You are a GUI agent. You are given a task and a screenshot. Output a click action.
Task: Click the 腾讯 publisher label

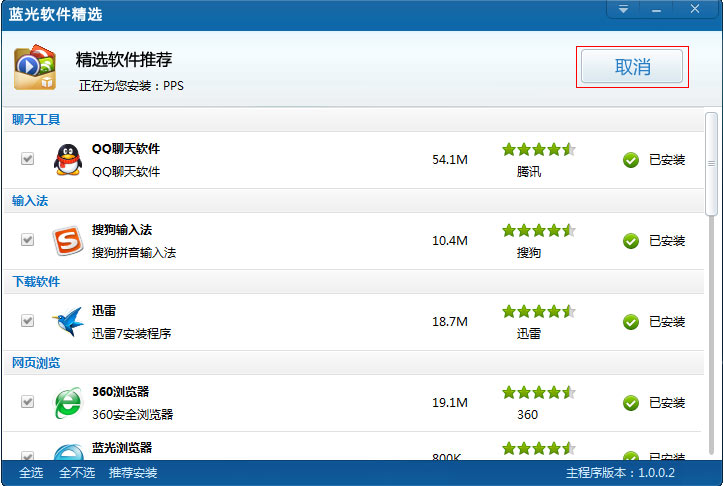(529, 172)
